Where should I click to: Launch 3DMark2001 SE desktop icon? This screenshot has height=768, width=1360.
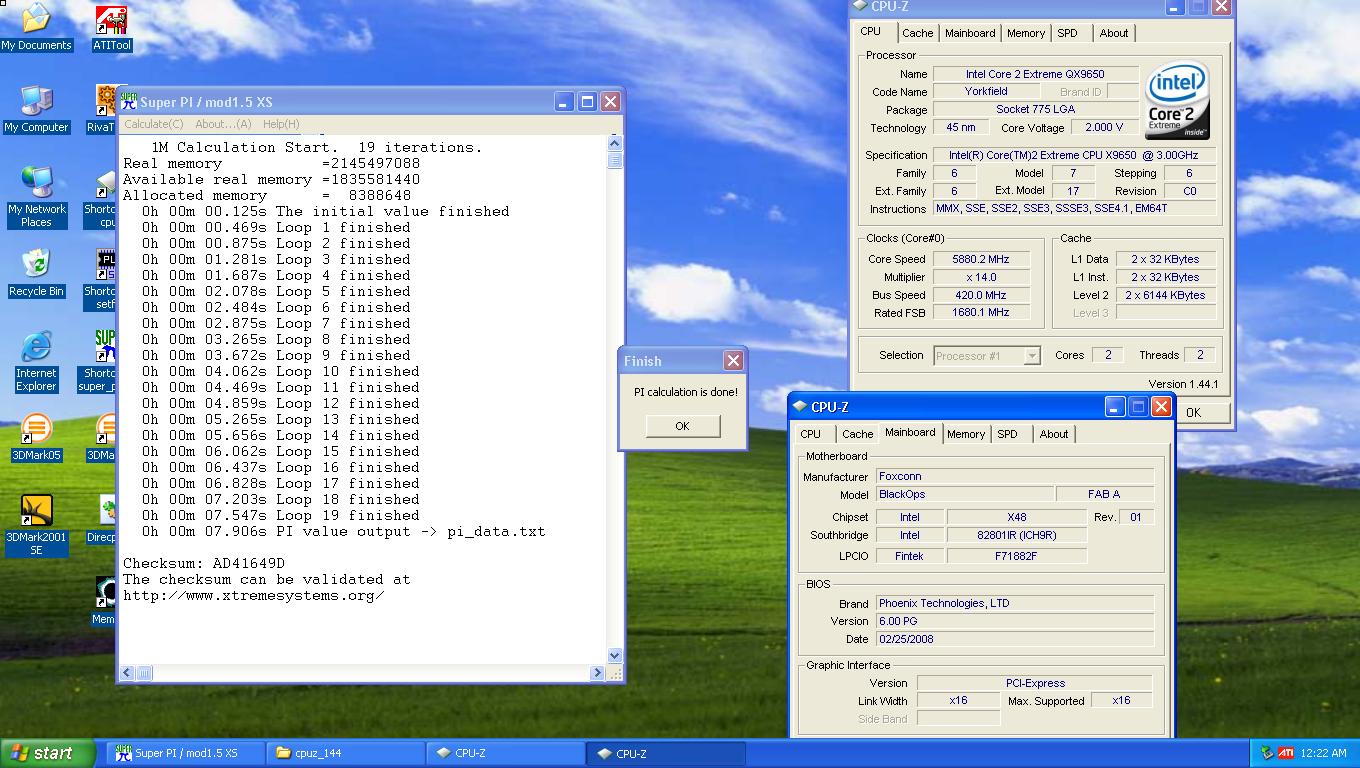tap(36, 526)
